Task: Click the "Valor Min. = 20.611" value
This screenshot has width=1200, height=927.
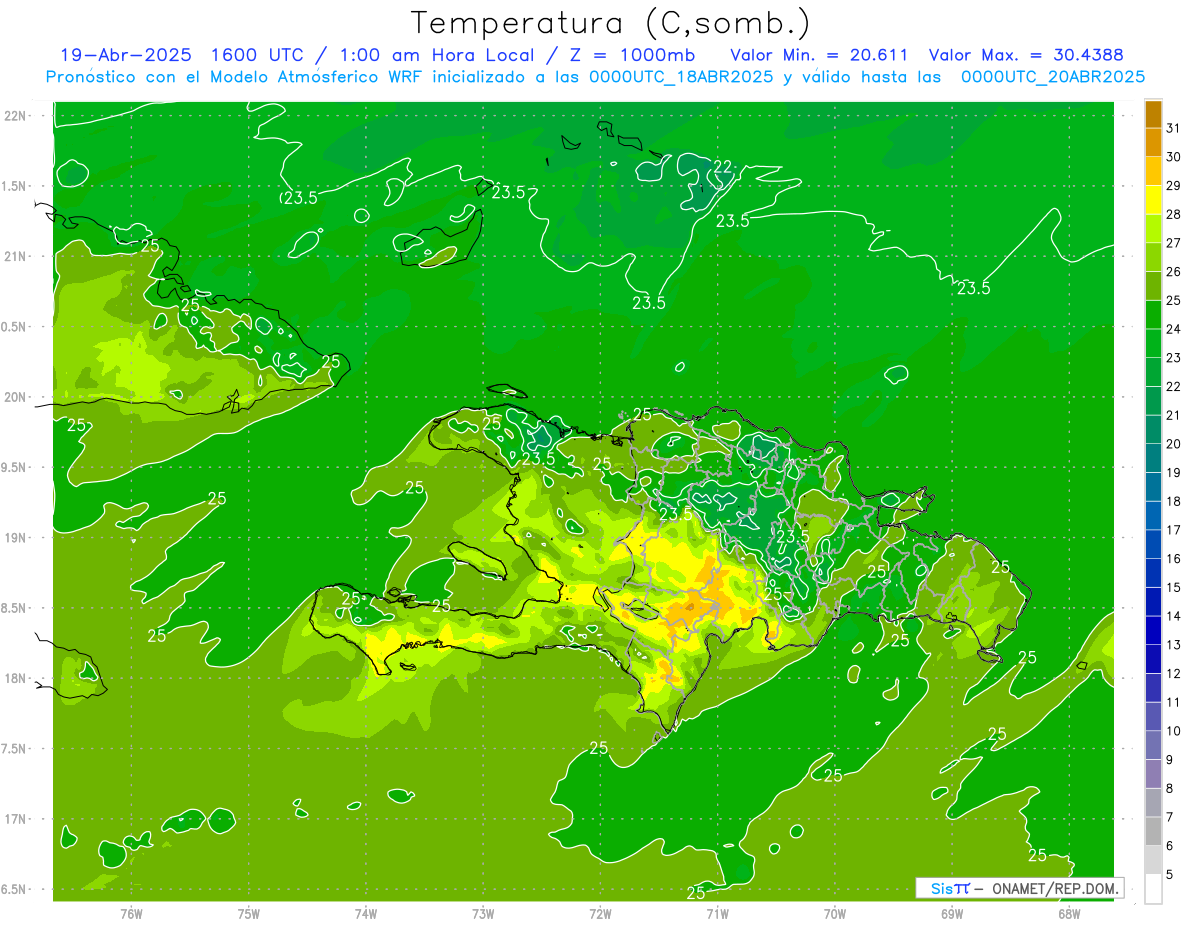Action: click(x=819, y=55)
